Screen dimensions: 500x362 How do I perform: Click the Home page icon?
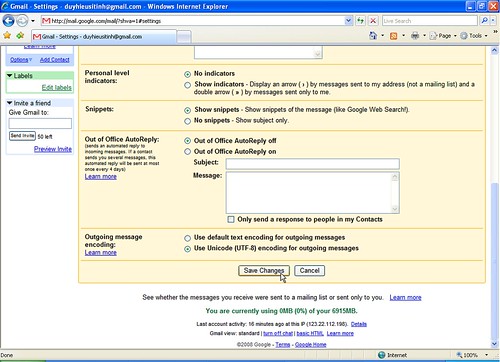pyautogui.click(x=373, y=35)
